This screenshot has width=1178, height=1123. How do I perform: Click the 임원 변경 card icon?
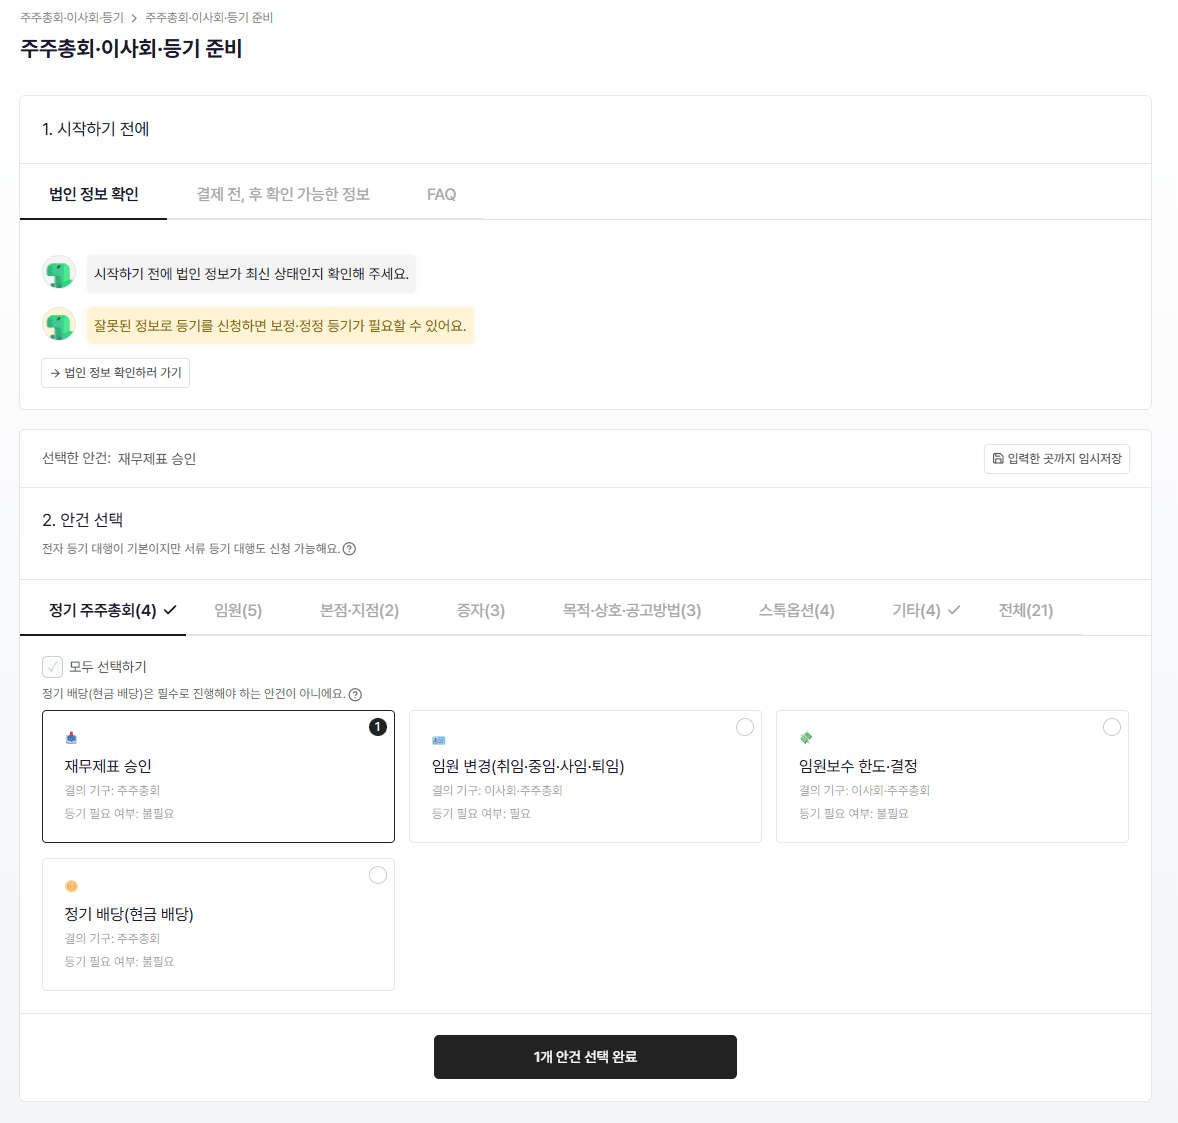click(x=439, y=741)
